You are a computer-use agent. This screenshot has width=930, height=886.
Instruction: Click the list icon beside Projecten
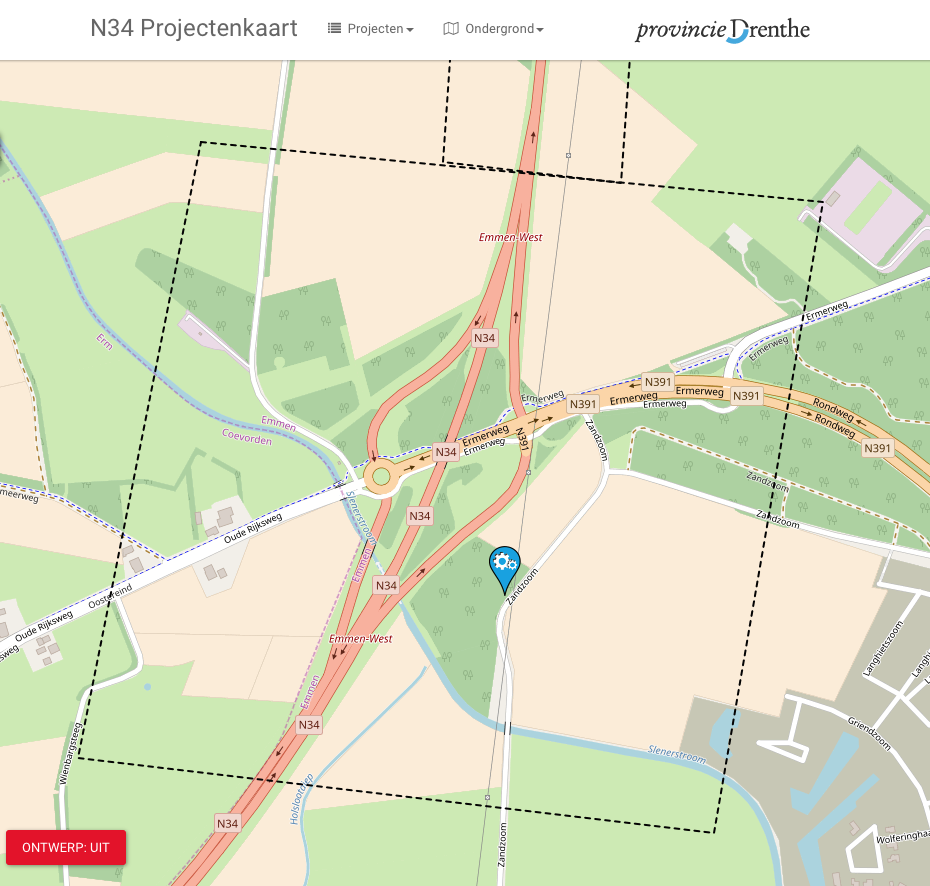click(x=335, y=28)
